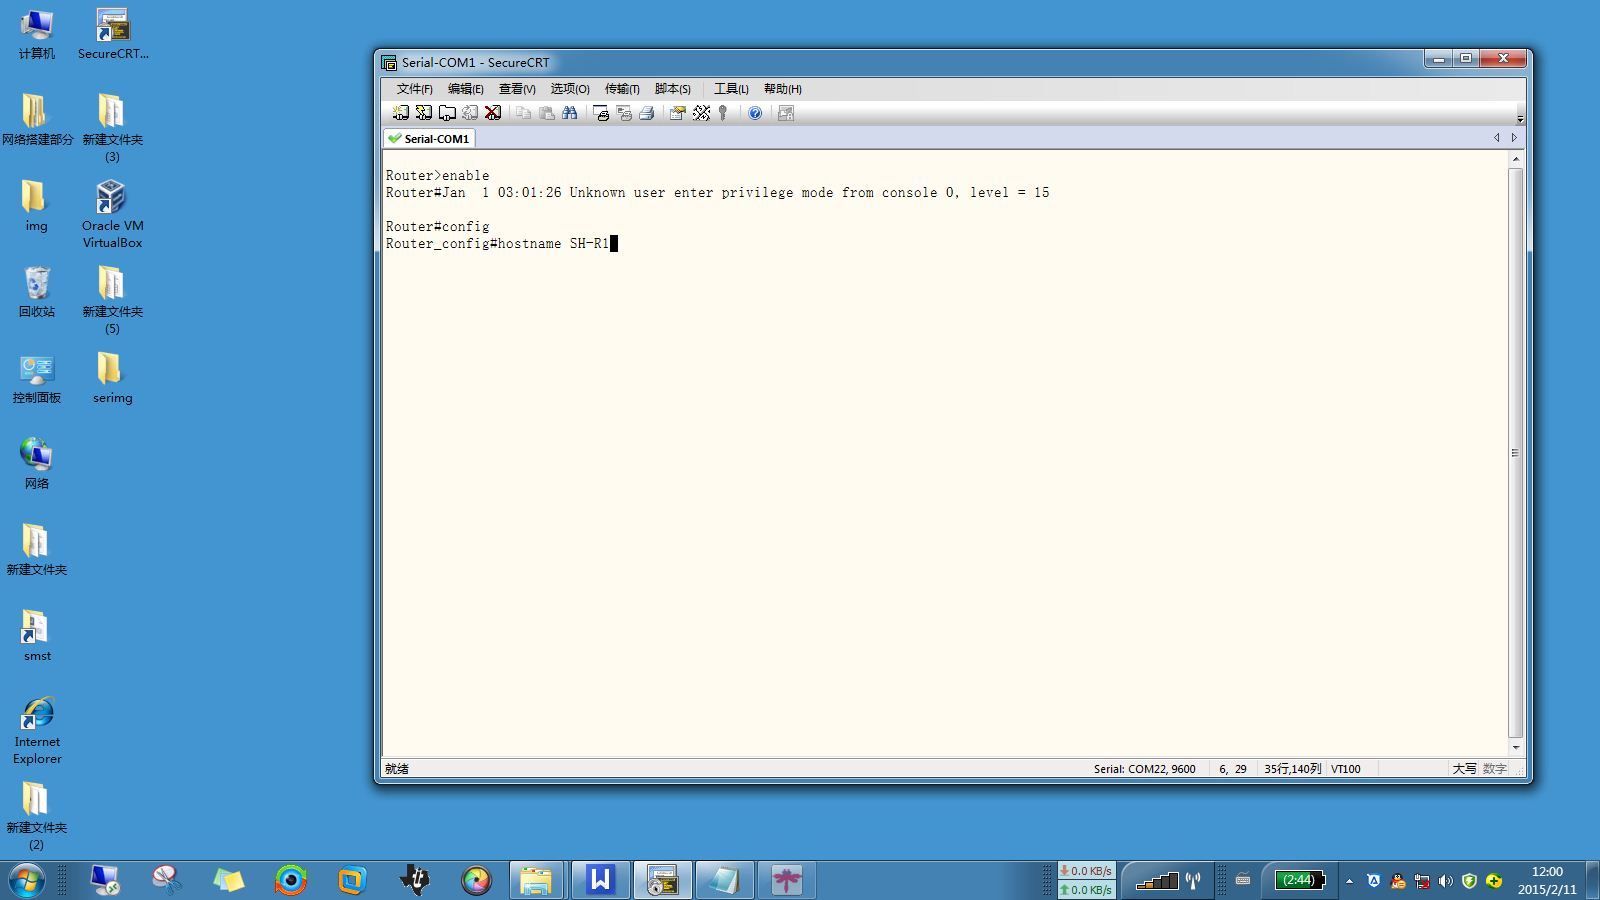Click the battery indicator showing 2:44
Image resolution: width=1600 pixels, height=900 pixels.
coord(1299,880)
